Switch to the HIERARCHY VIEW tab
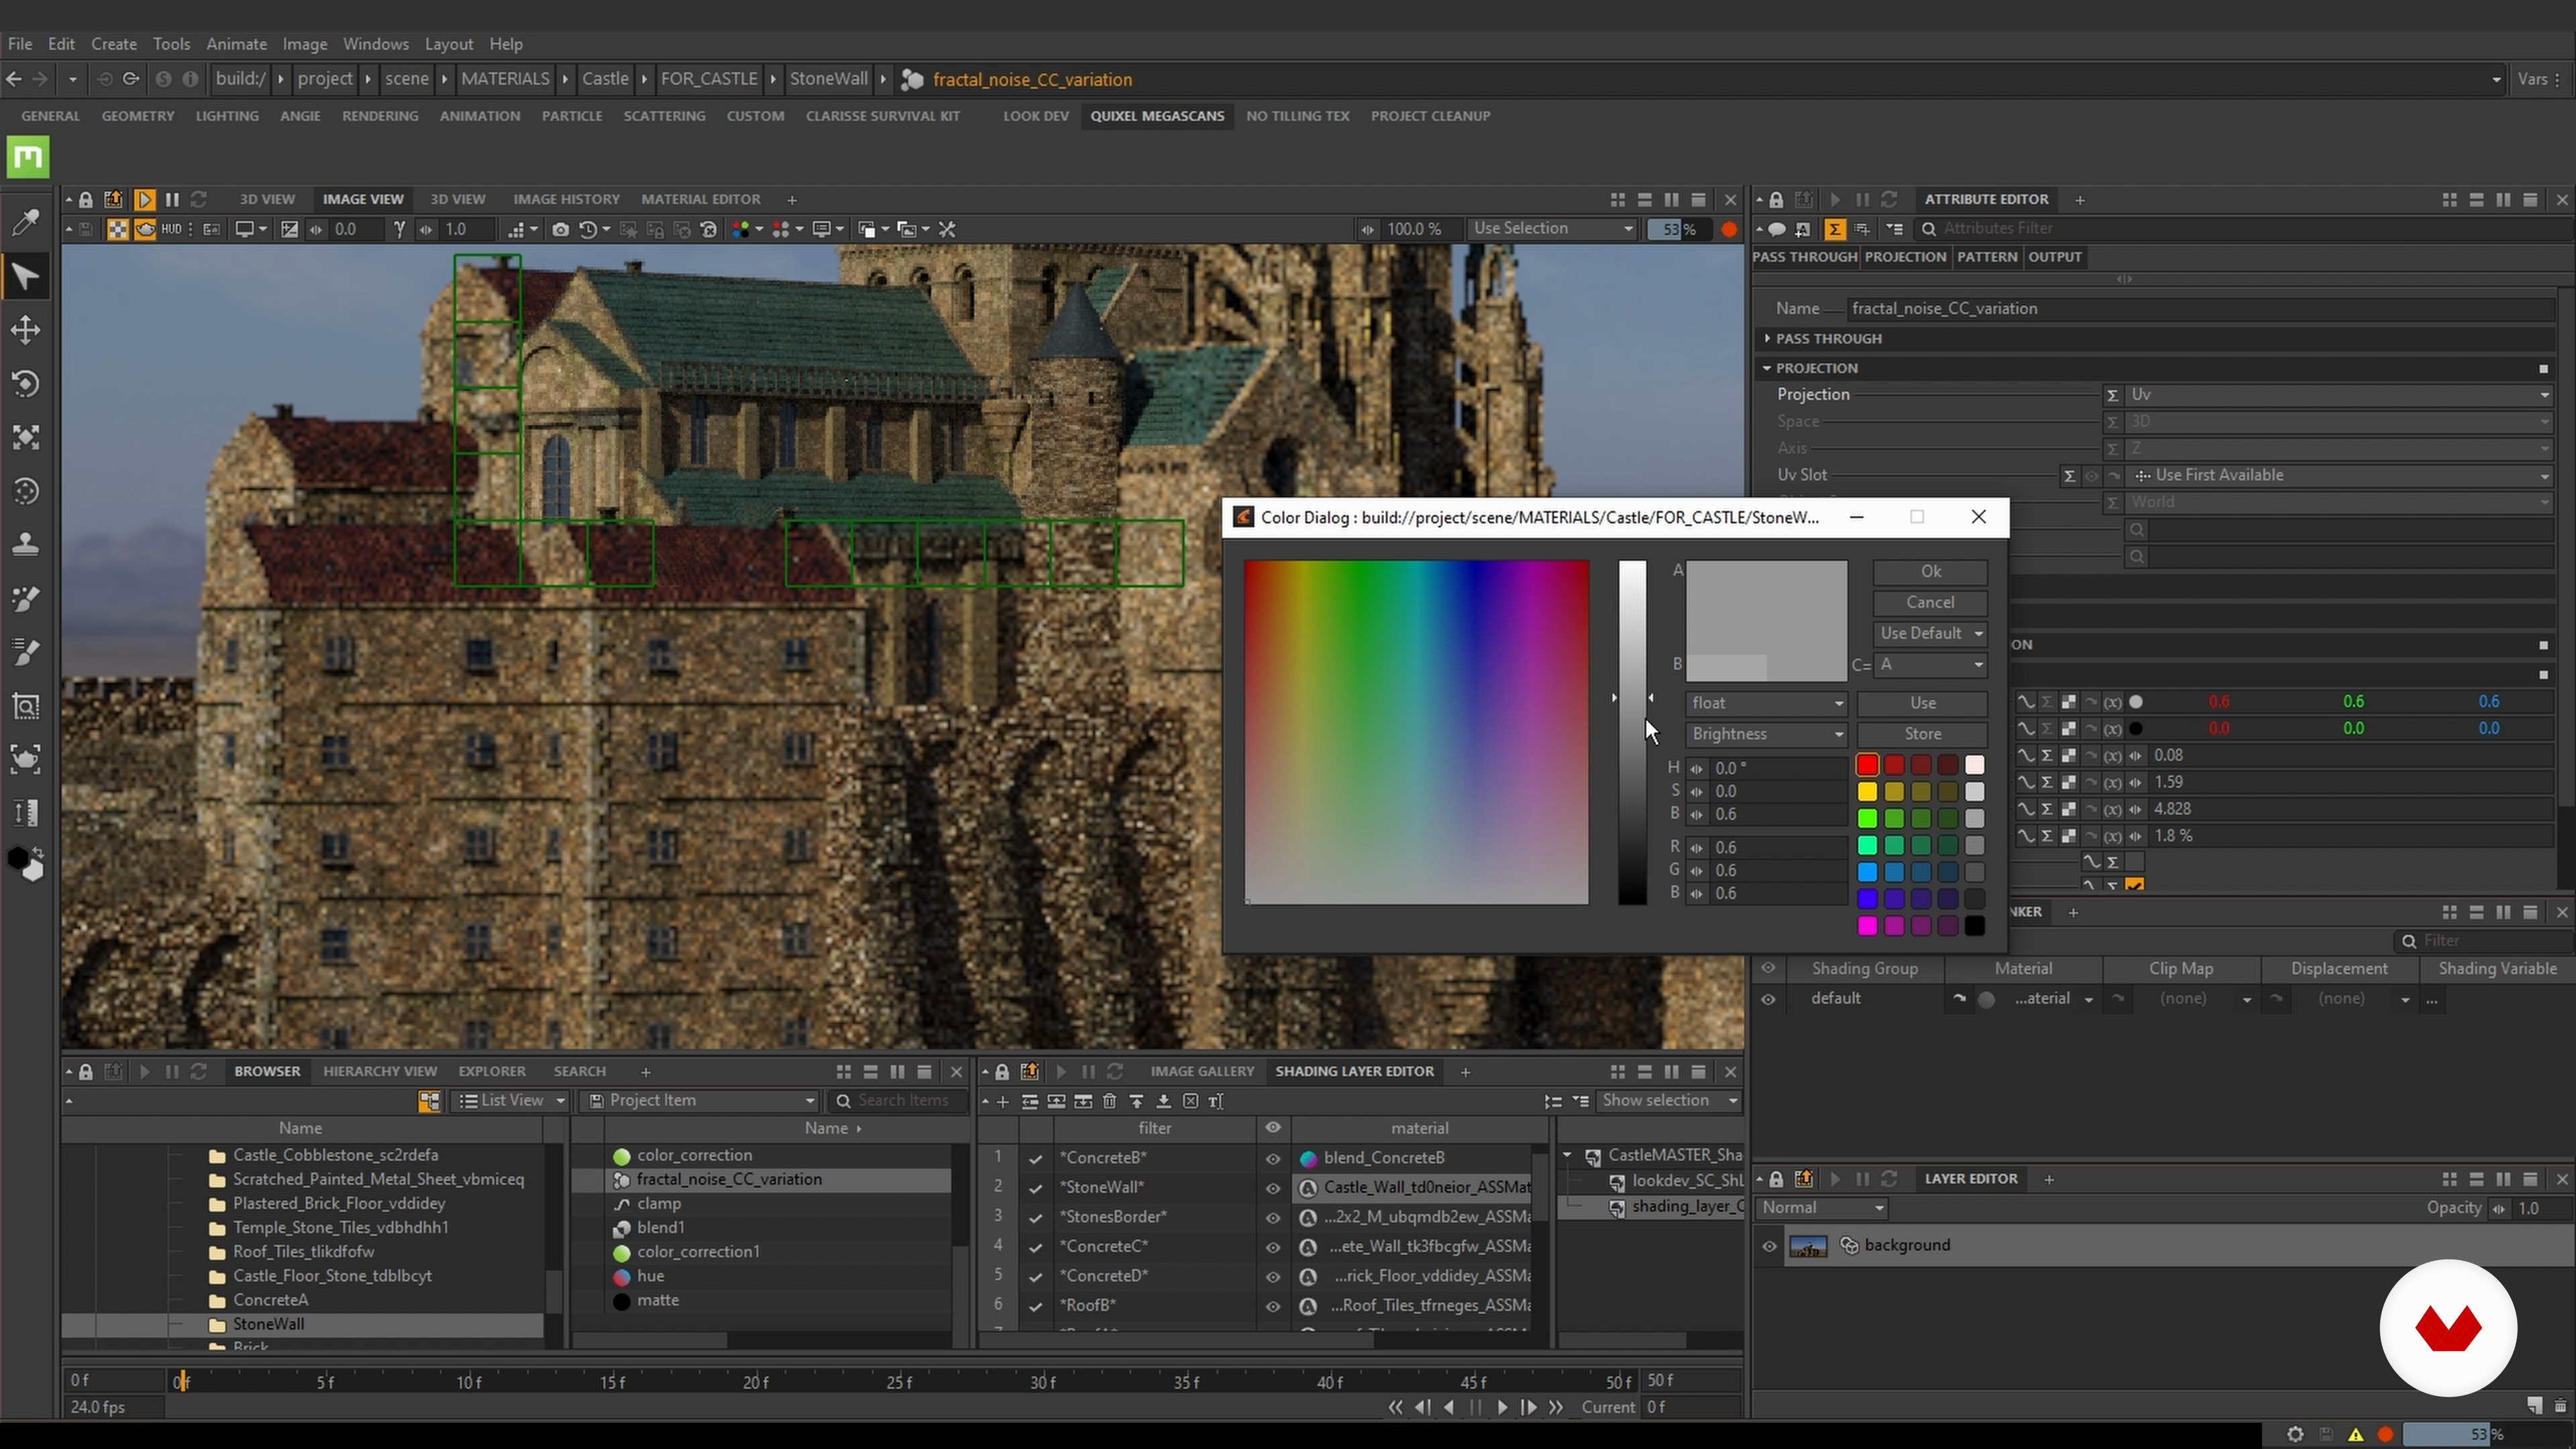 (x=380, y=1071)
